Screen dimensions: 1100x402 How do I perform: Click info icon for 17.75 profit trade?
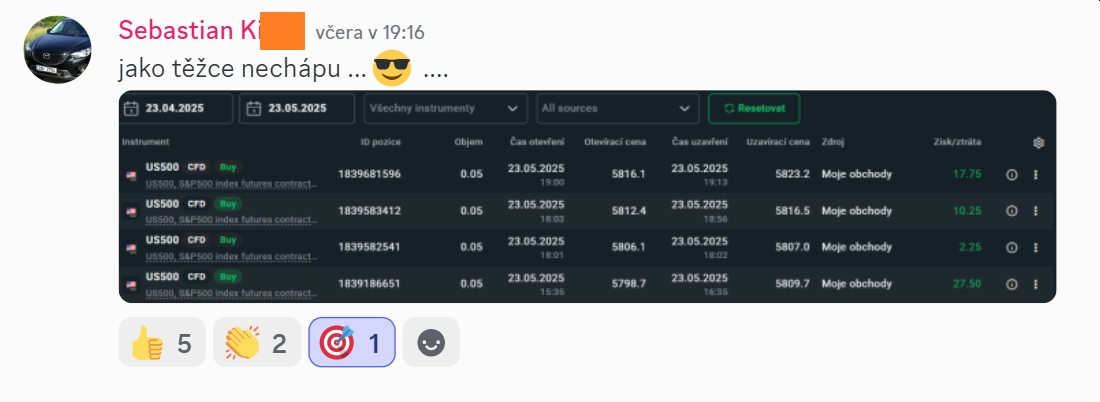coord(1011,174)
